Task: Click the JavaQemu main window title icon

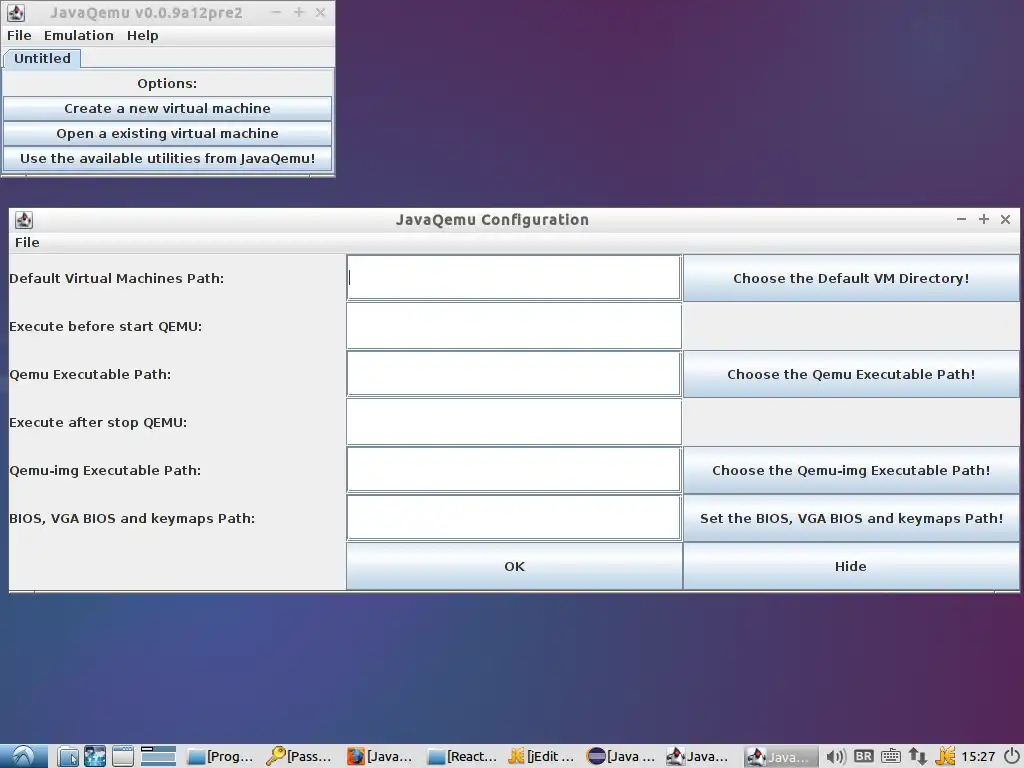Action: coord(16,12)
